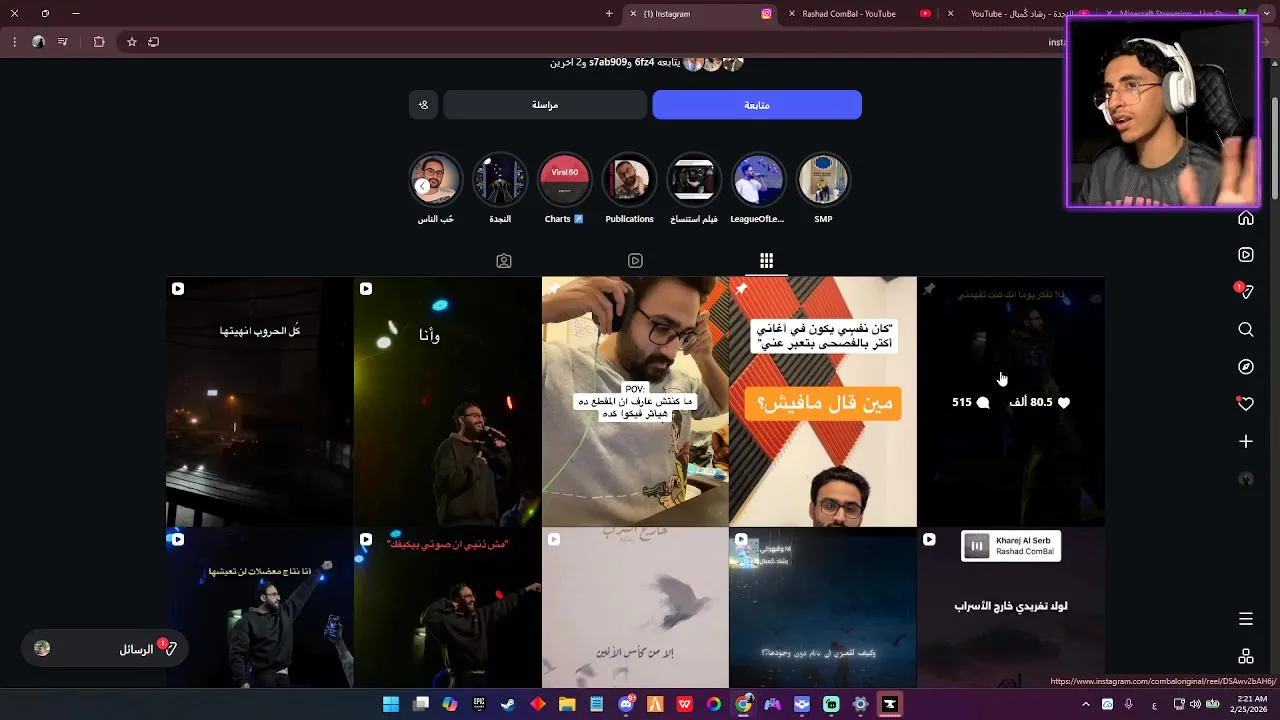This screenshot has width=1280, height=720.
Task: Open the taskbar clock showing 2:21 AM
Action: 1252,704
